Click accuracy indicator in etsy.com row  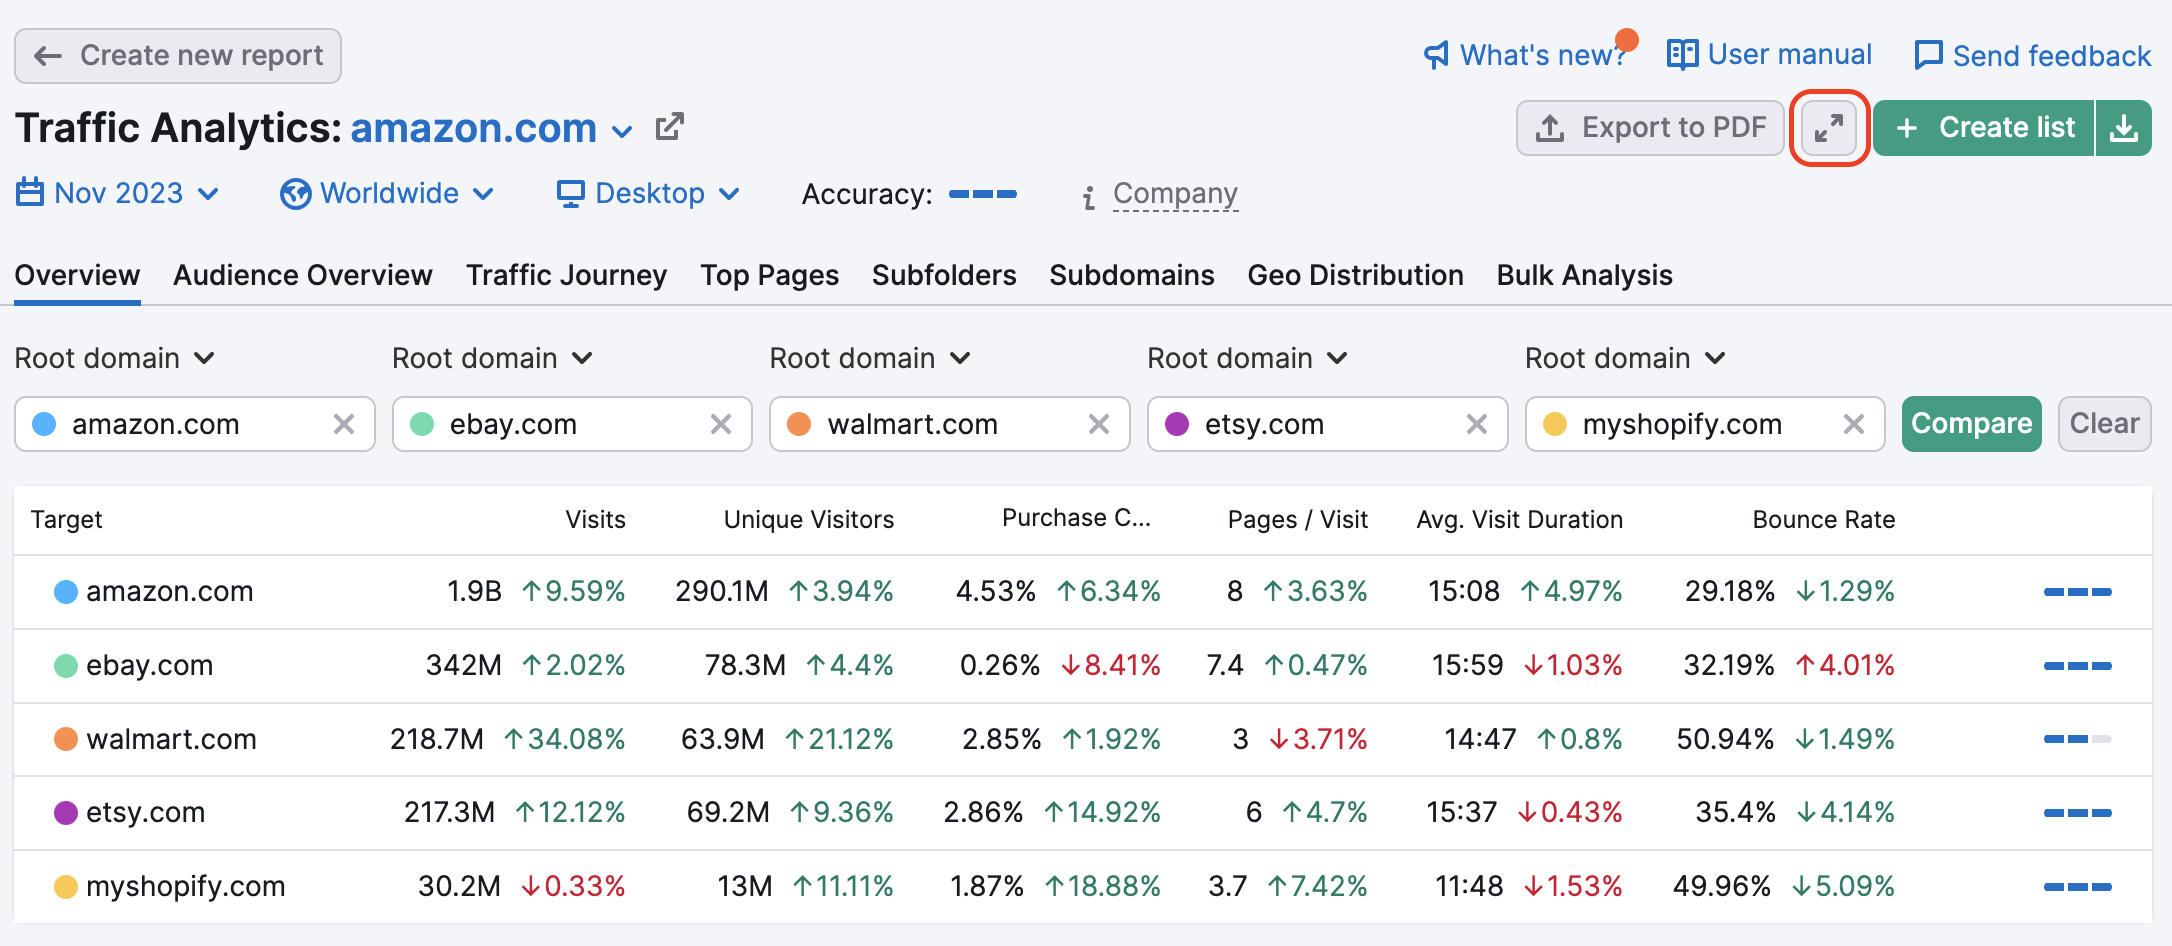point(2078,813)
